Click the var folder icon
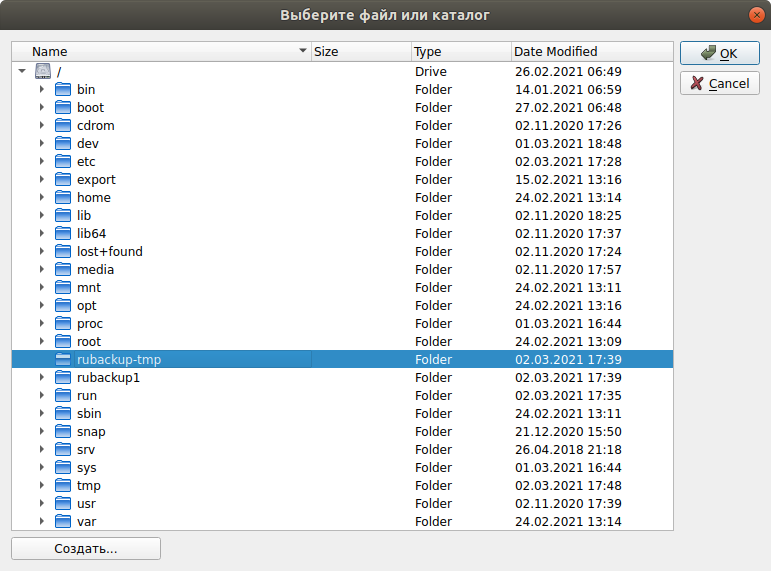 point(63,522)
